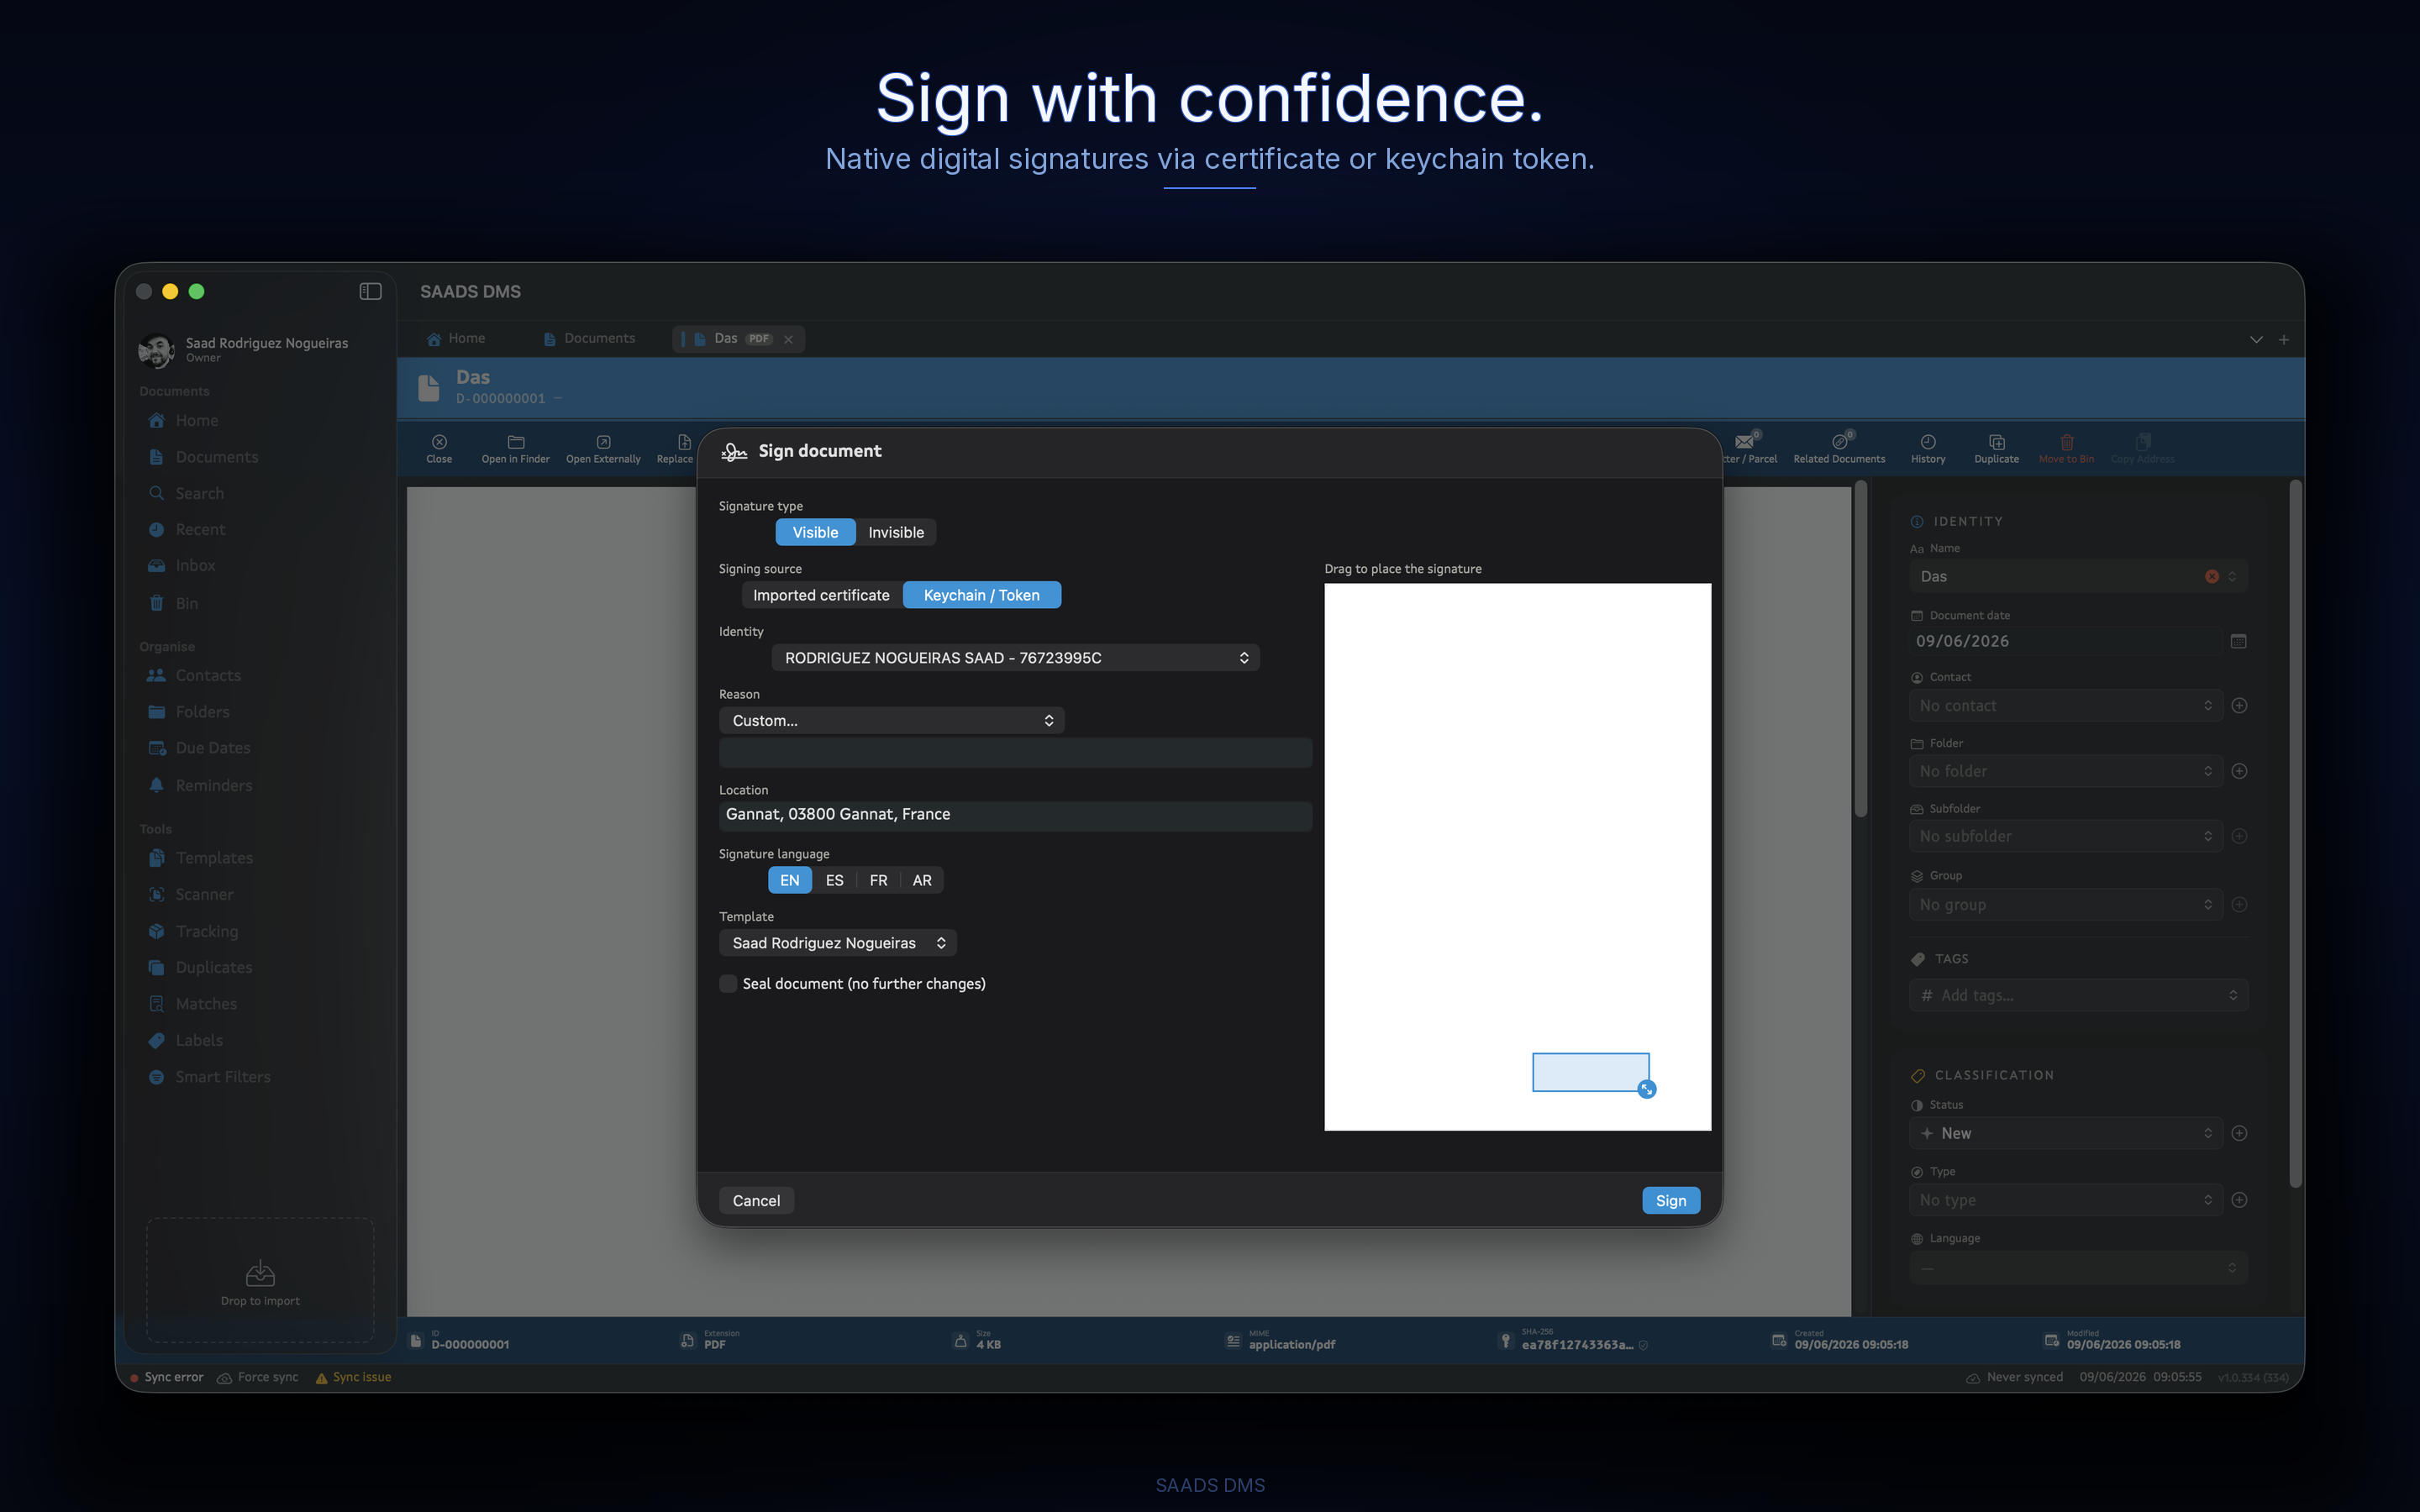Switch to the Documents tab
Viewport: 2420px width, 1512px height.
point(589,338)
